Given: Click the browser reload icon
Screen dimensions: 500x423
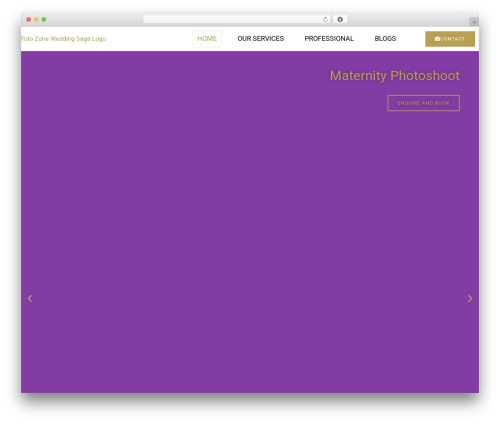Looking at the screenshot, I should tap(325, 20).
